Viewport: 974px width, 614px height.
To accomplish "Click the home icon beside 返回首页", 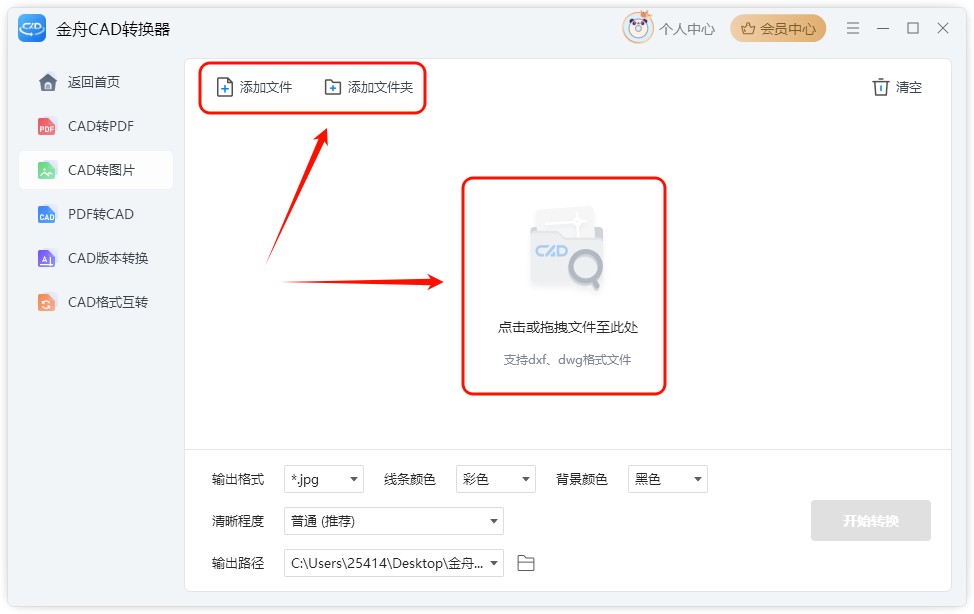I will click(47, 83).
